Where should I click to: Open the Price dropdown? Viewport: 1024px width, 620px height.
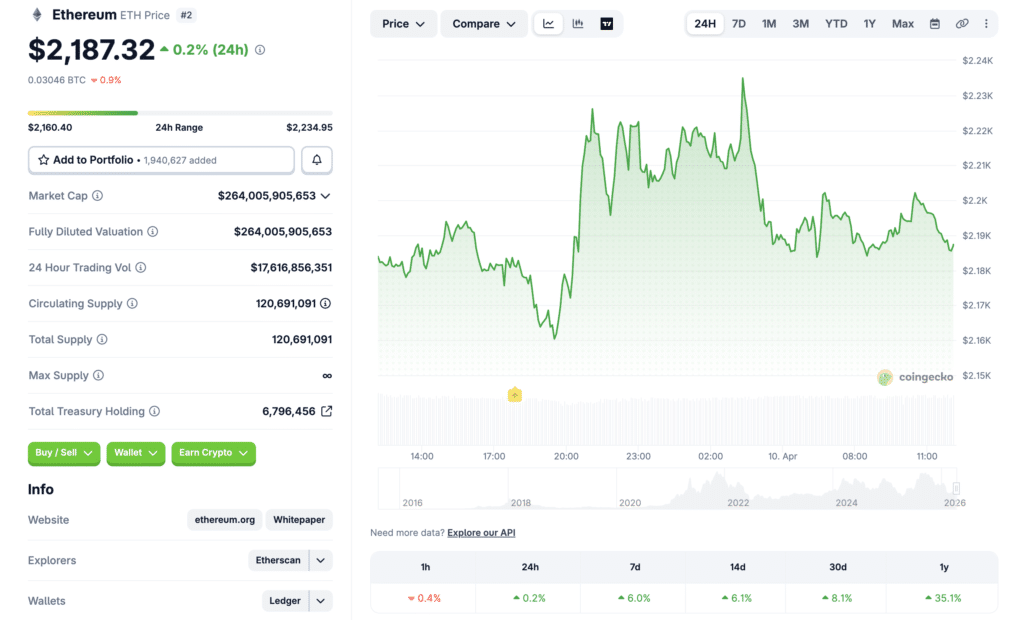(403, 23)
